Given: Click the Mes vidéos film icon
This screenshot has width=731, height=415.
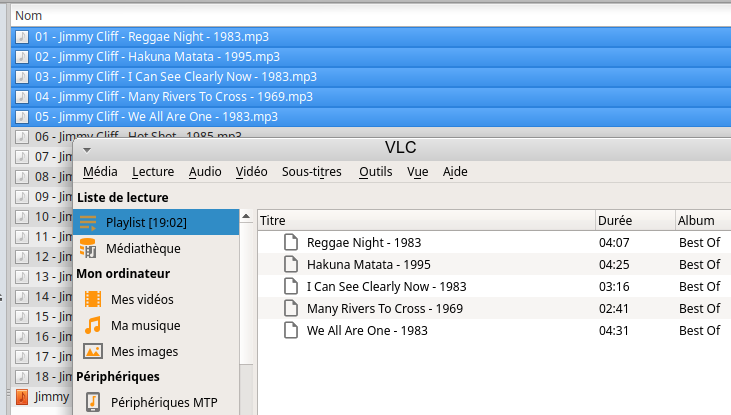Looking at the screenshot, I should pyautogui.click(x=93, y=299).
